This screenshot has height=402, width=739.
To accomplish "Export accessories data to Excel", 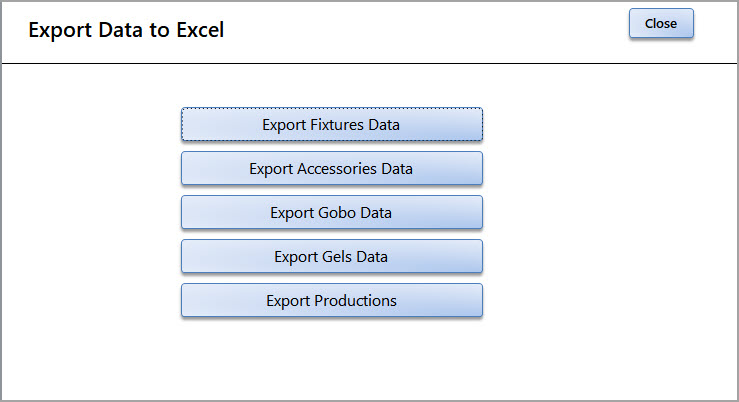I will [x=332, y=168].
